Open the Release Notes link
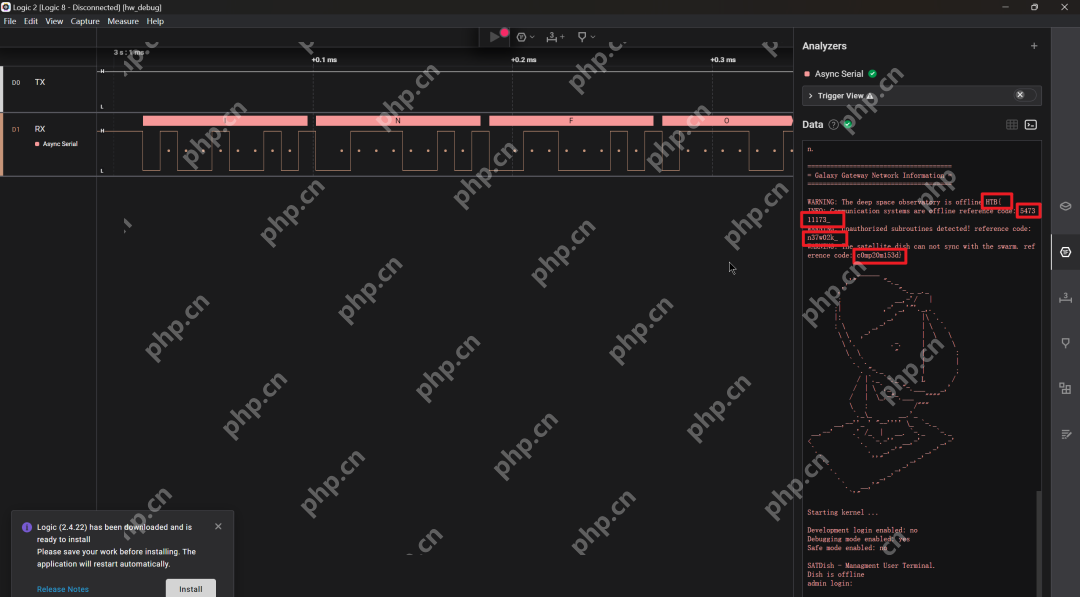 pyautogui.click(x=63, y=589)
